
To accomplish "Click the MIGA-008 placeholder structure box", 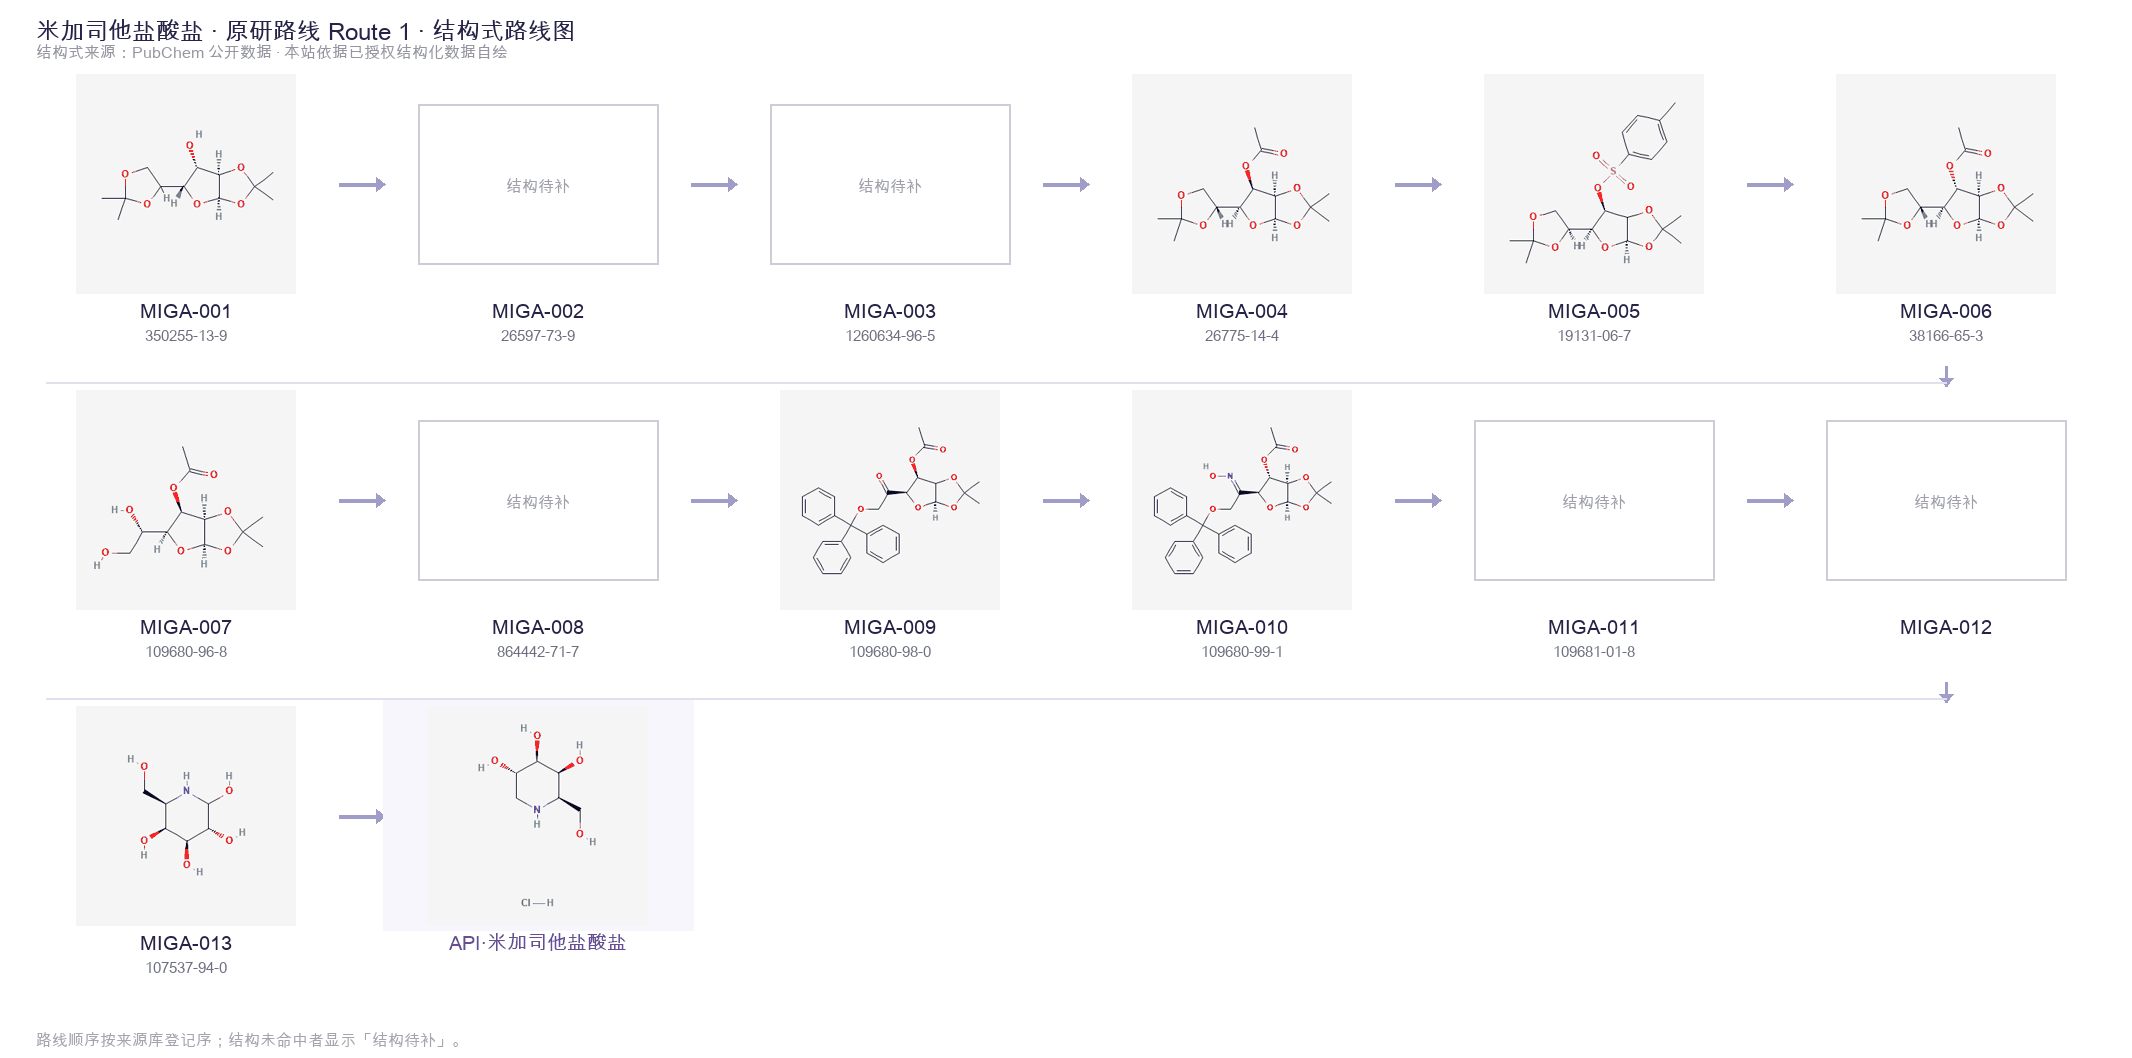I will (x=538, y=501).
